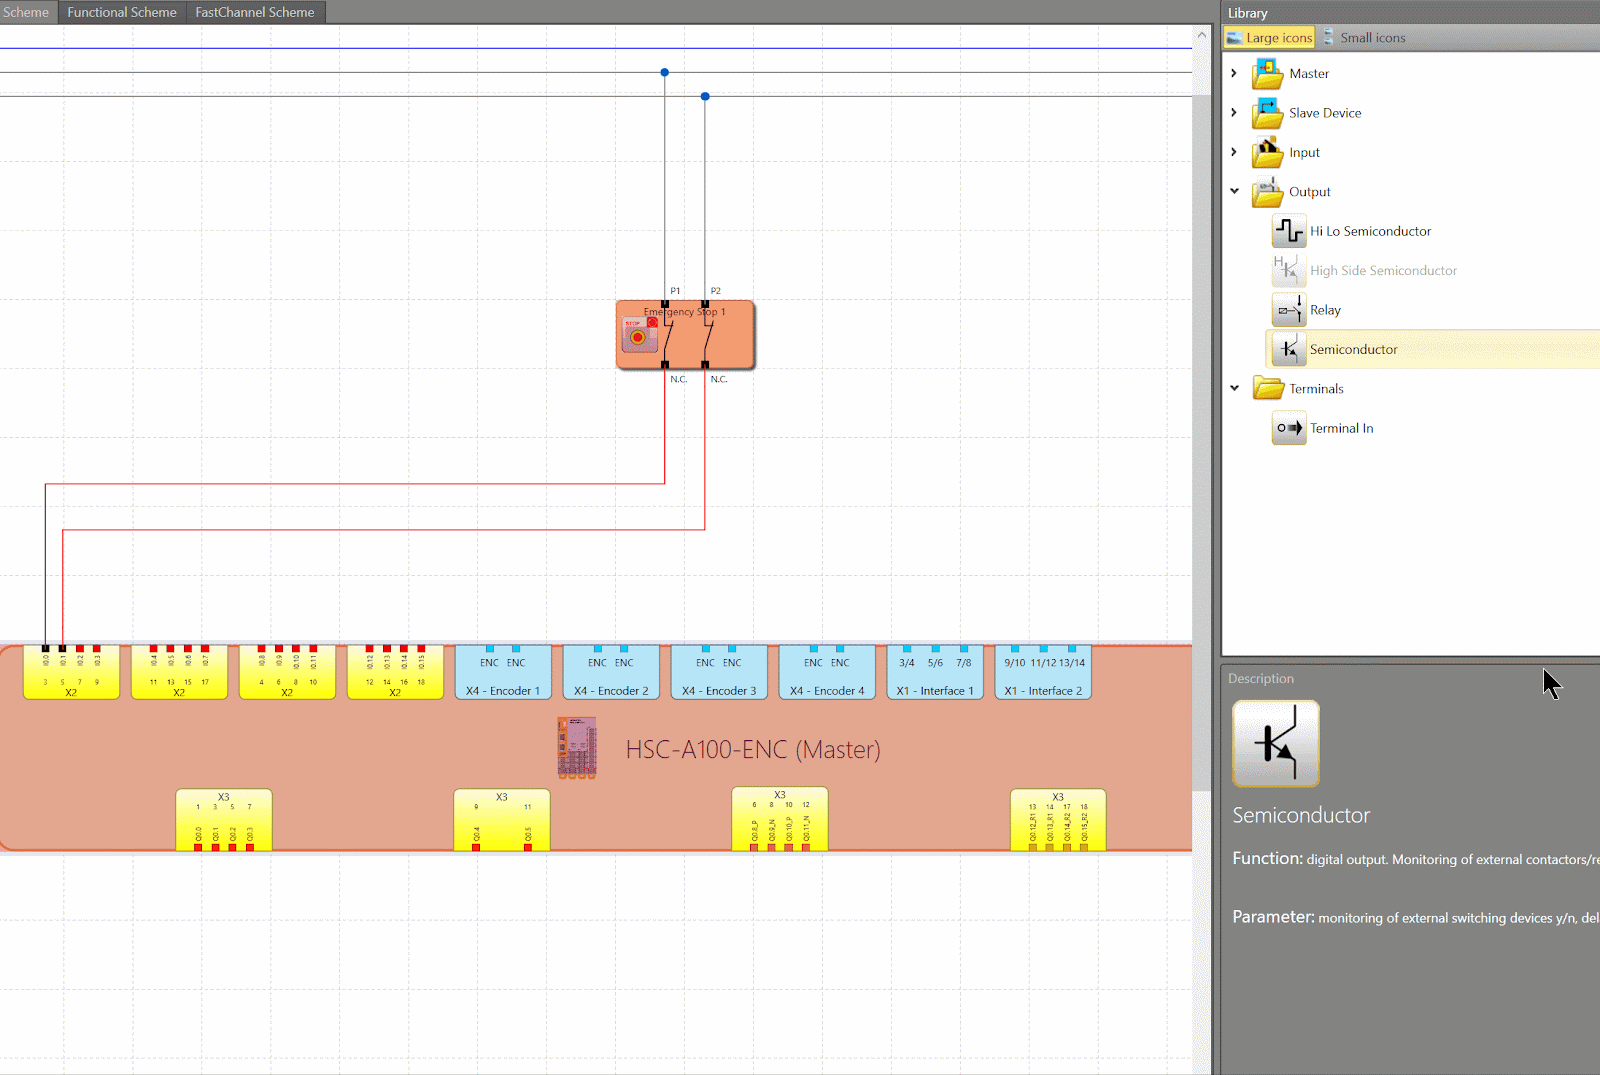
Task: Click the Terminals label in library
Action: point(1316,388)
